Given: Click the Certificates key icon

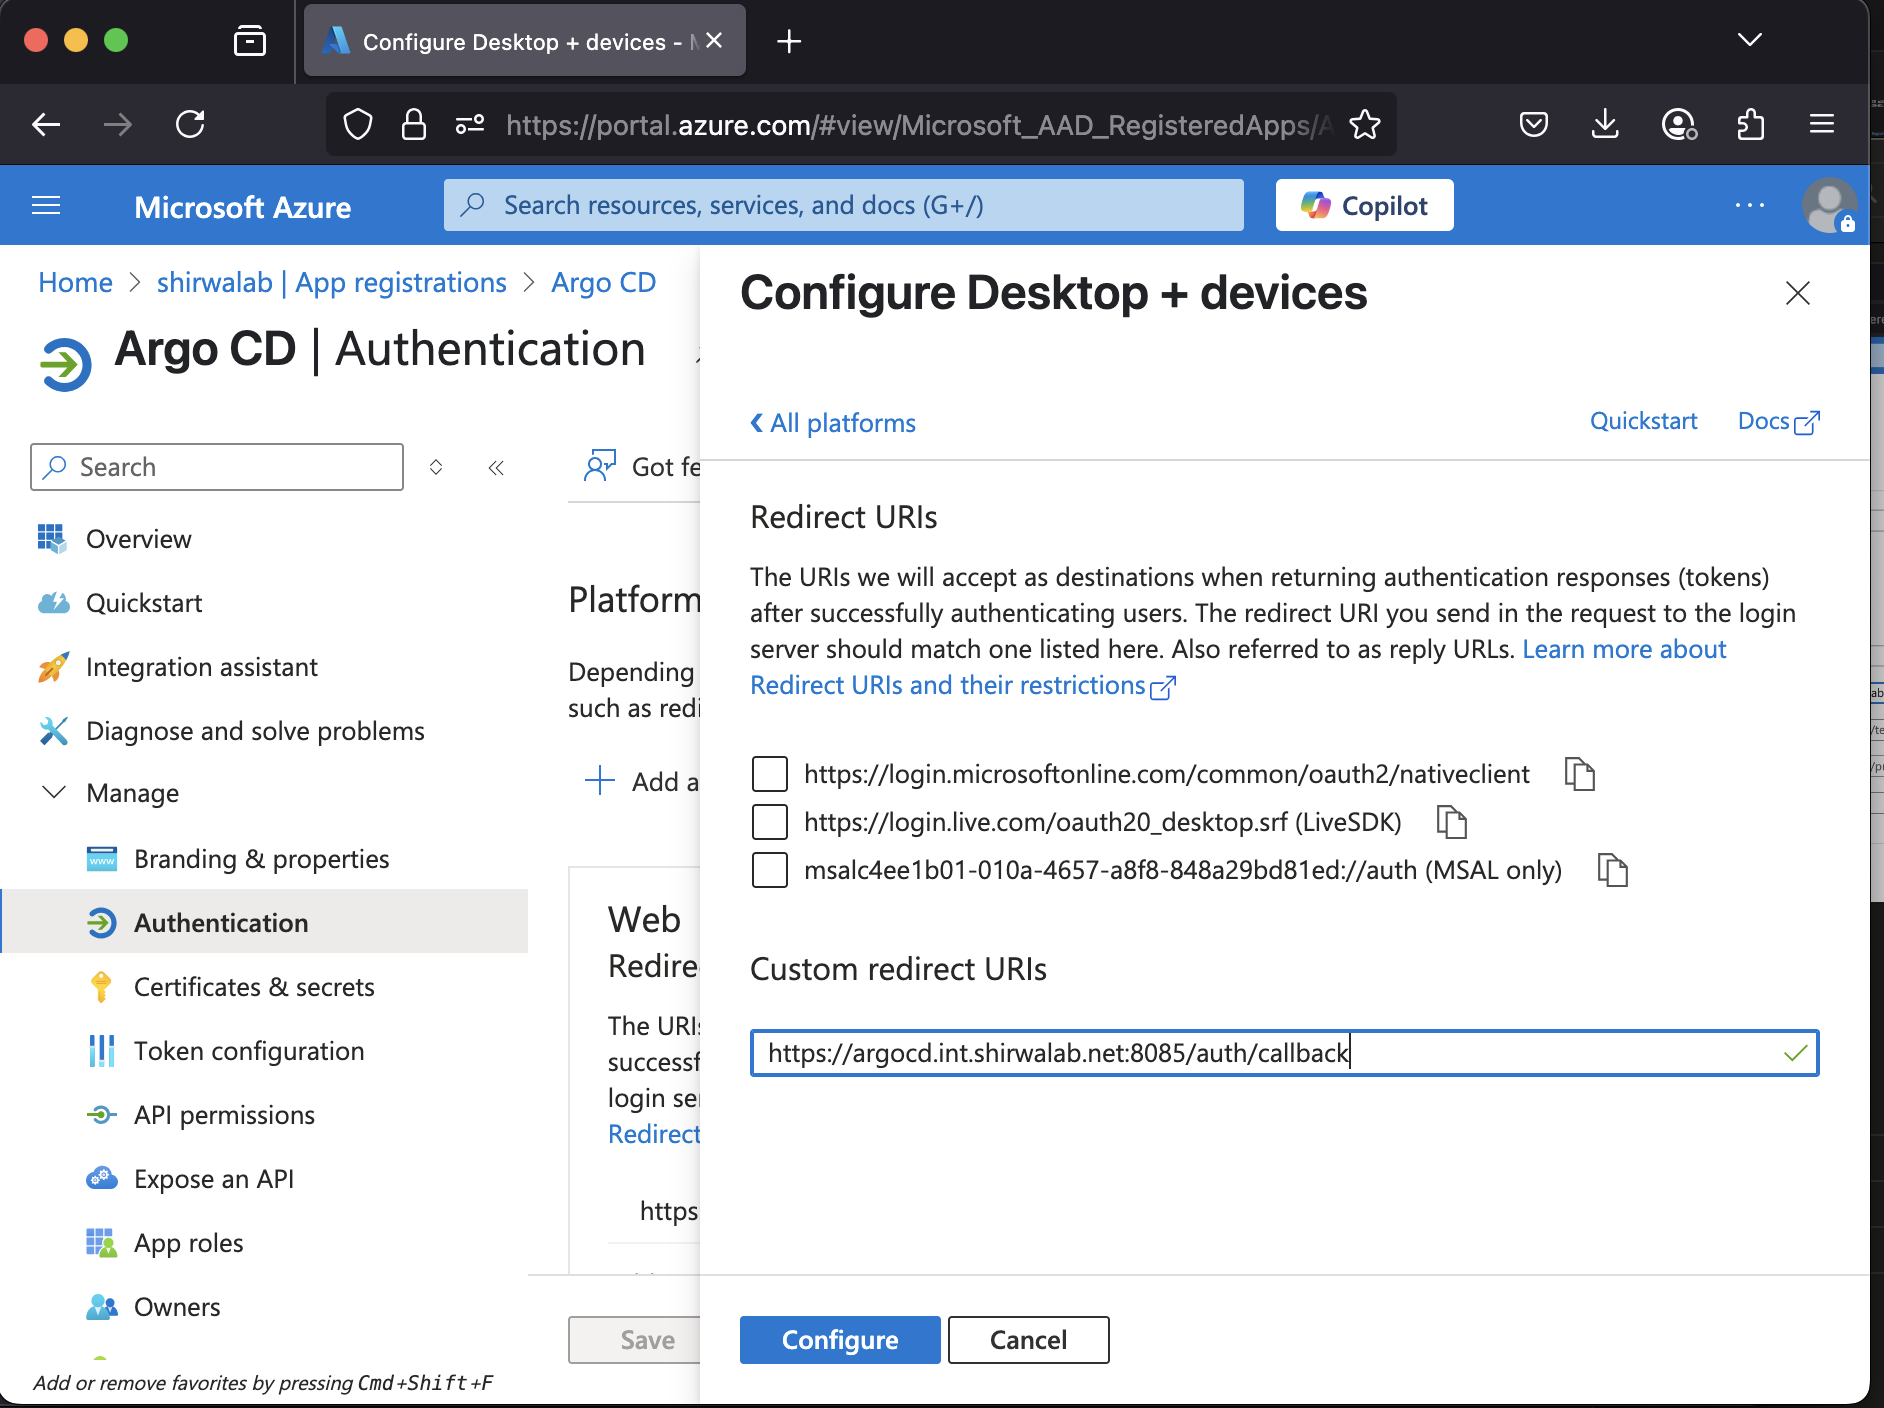Looking at the screenshot, I should 101,987.
